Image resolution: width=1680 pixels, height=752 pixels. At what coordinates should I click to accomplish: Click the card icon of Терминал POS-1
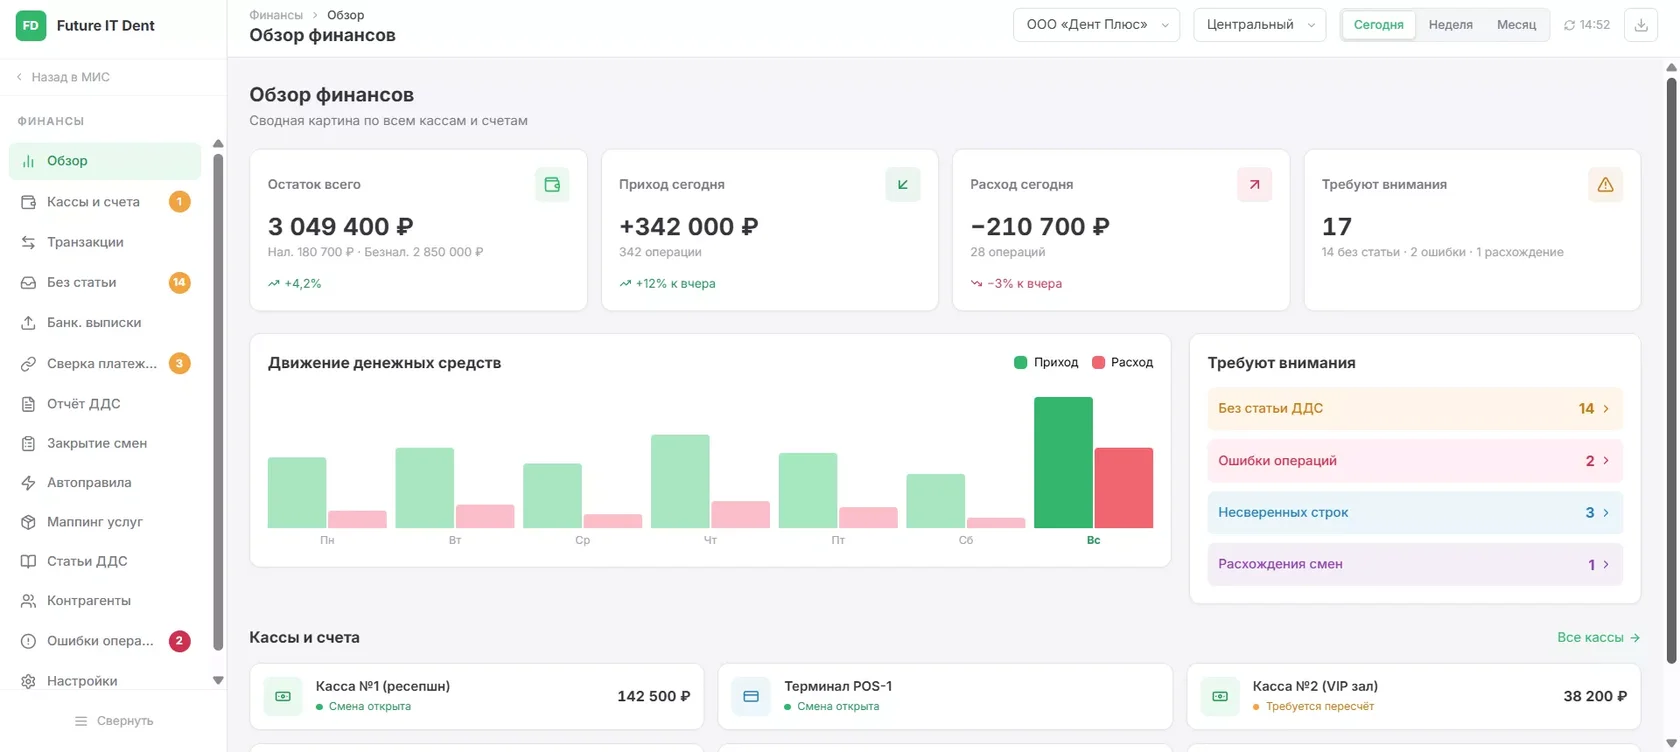(x=751, y=696)
